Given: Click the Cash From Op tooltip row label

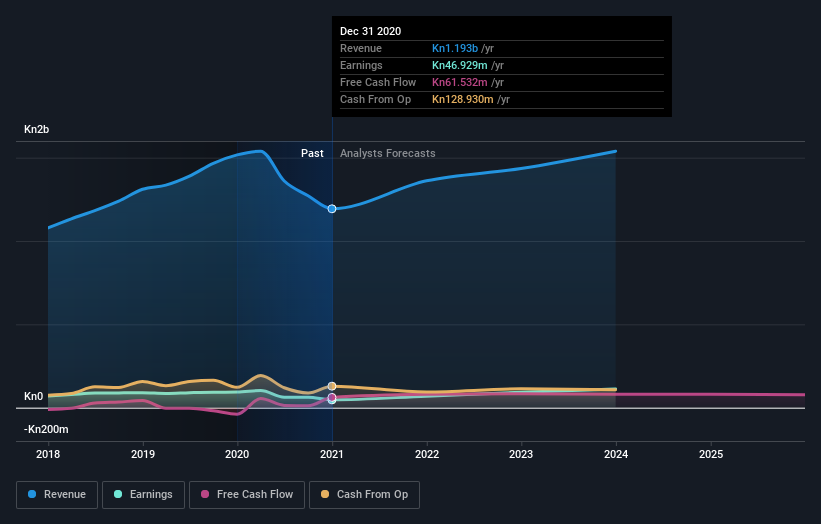Looking at the screenshot, I should [x=375, y=99].
